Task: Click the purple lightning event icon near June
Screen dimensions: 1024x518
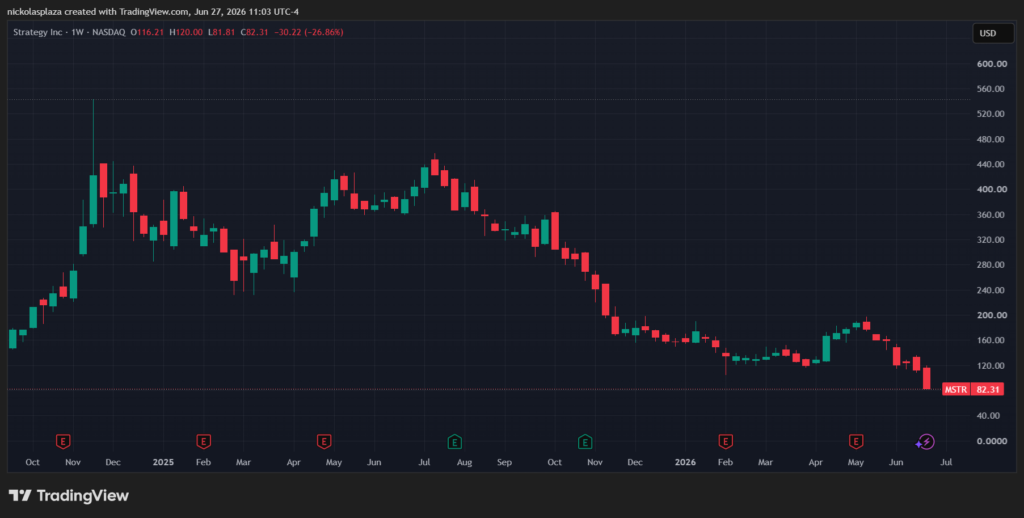Action: pyautogui.click(x=925, y=442)
